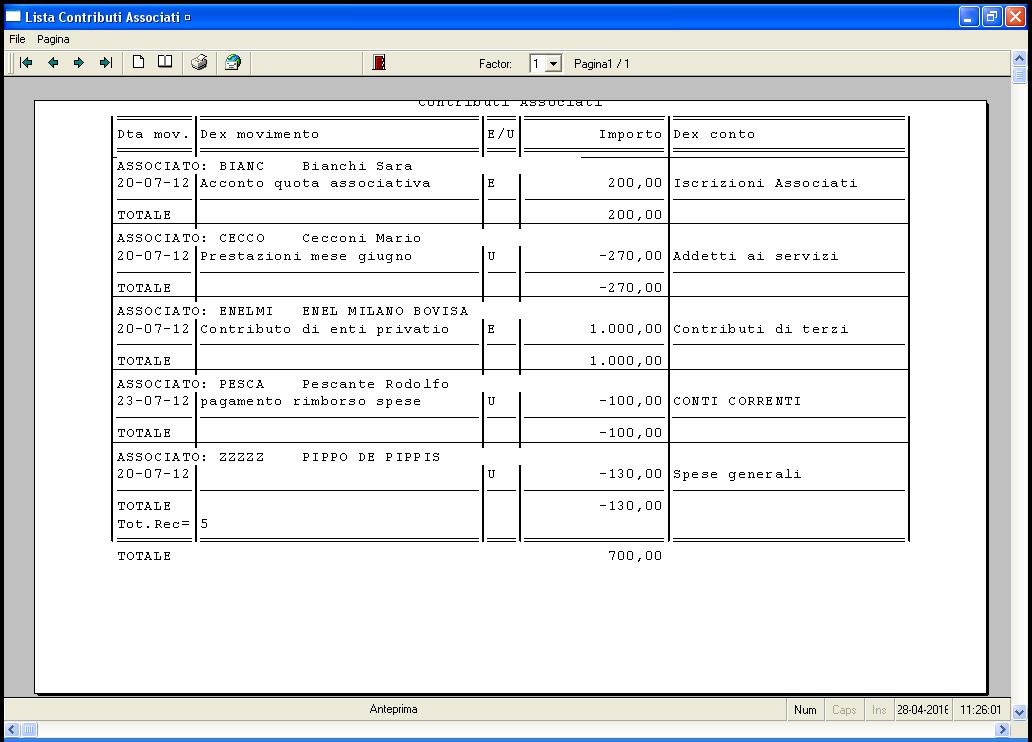Open the Factor zoom dropdown
The width and height of the screenshot is (1032, 742).
pyautogui.click(x=554, y=64)
